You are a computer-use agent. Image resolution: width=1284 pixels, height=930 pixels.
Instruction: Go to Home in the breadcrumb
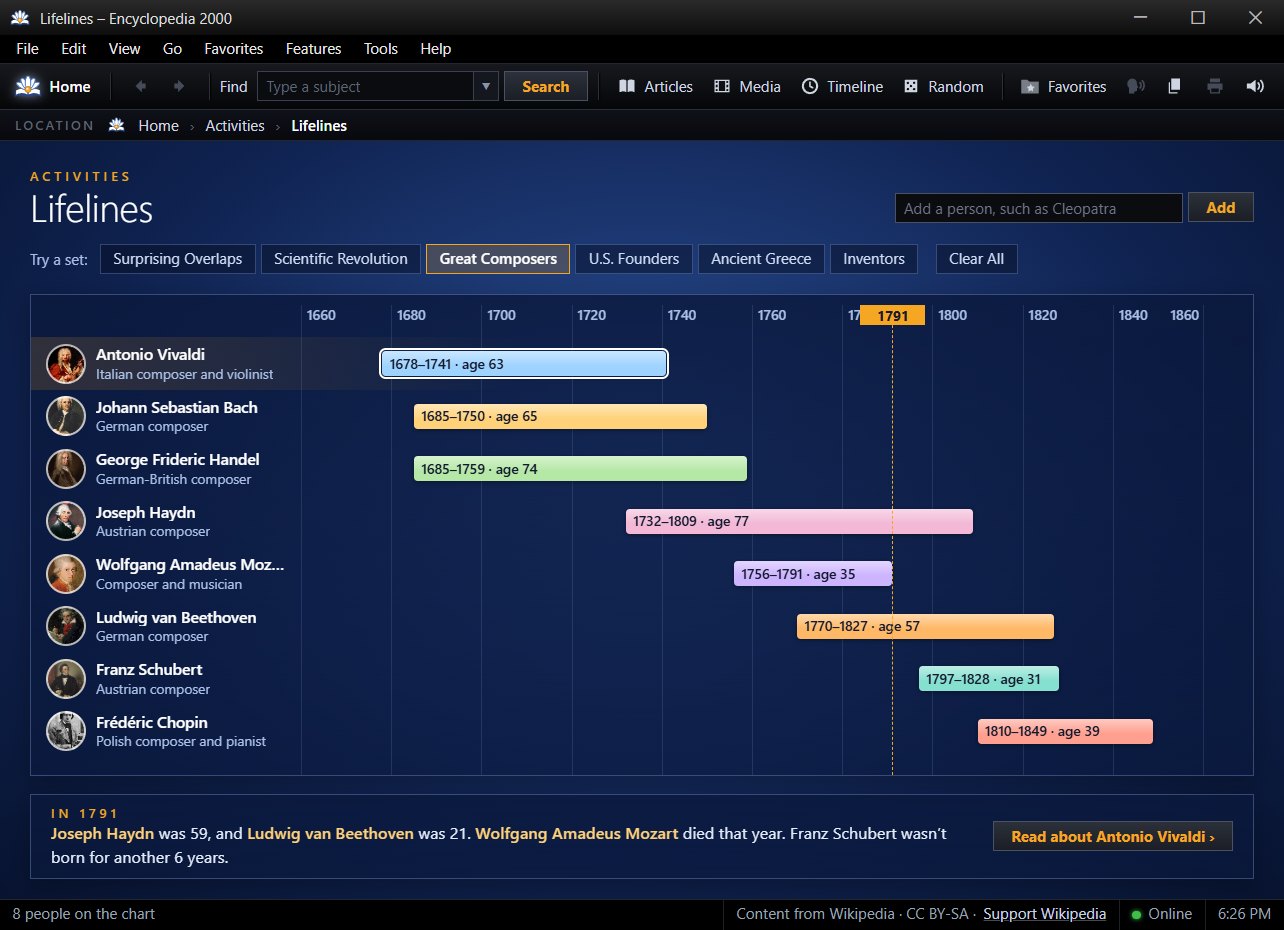(x=158, y=126)
